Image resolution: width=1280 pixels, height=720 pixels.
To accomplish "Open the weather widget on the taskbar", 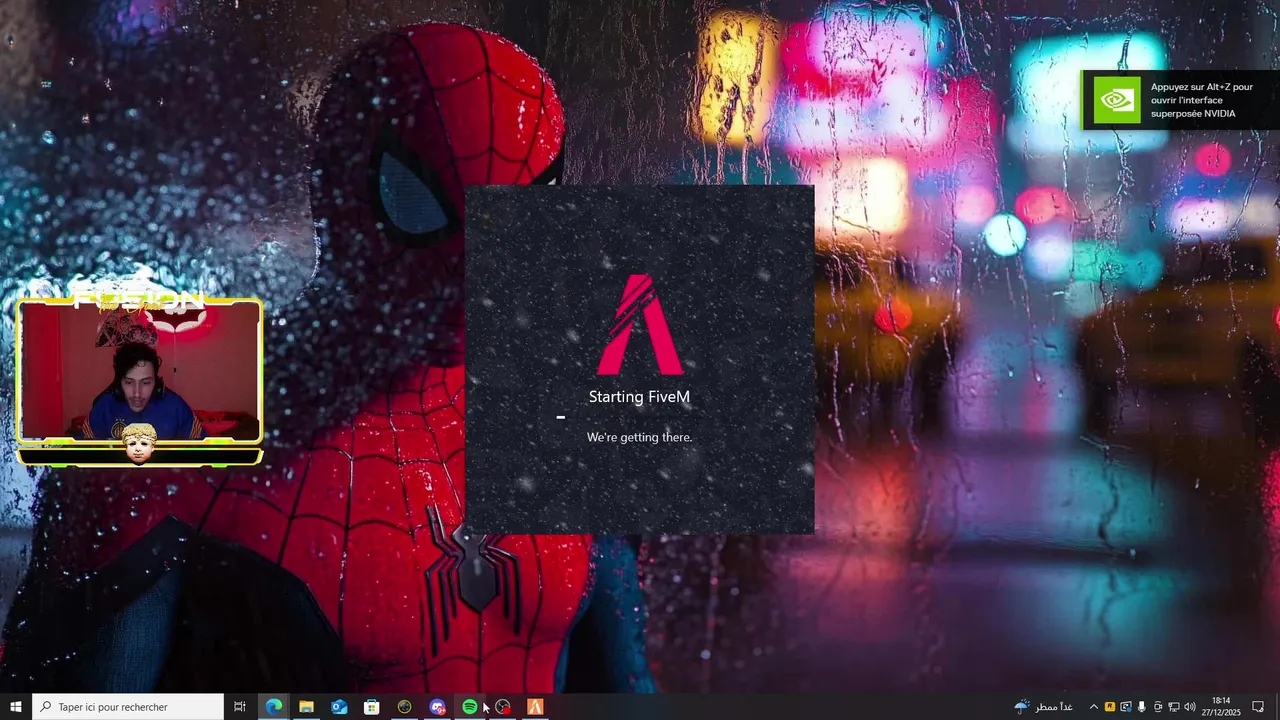I will coord(1043,707).
